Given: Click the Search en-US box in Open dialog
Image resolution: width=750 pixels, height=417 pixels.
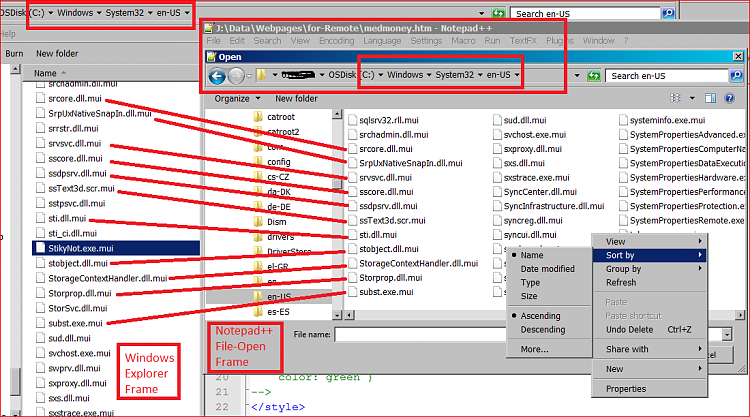Looking at the screenshot, I should 667,76.
